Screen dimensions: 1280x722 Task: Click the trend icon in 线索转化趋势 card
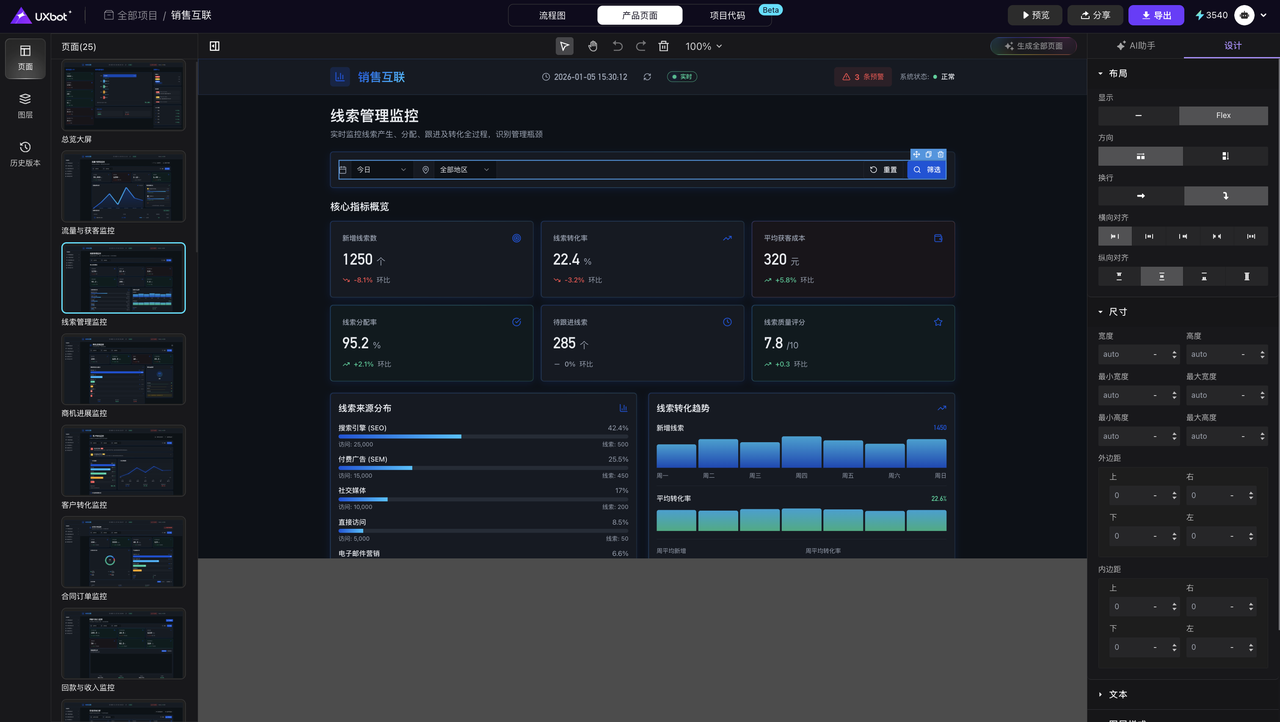(x=942, y=408)
